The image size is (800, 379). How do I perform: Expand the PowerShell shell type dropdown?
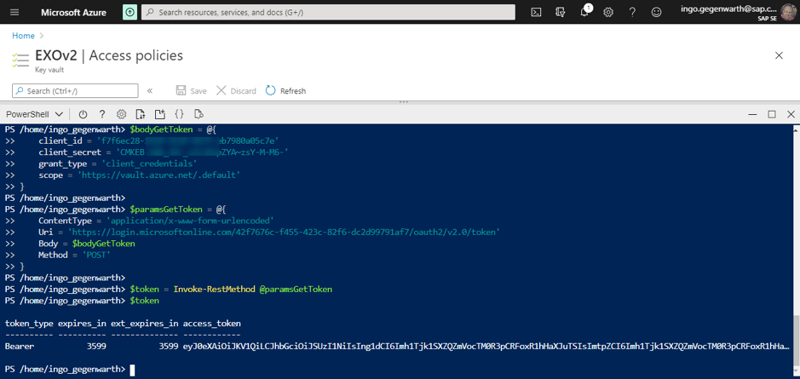(x=34, y=114)
